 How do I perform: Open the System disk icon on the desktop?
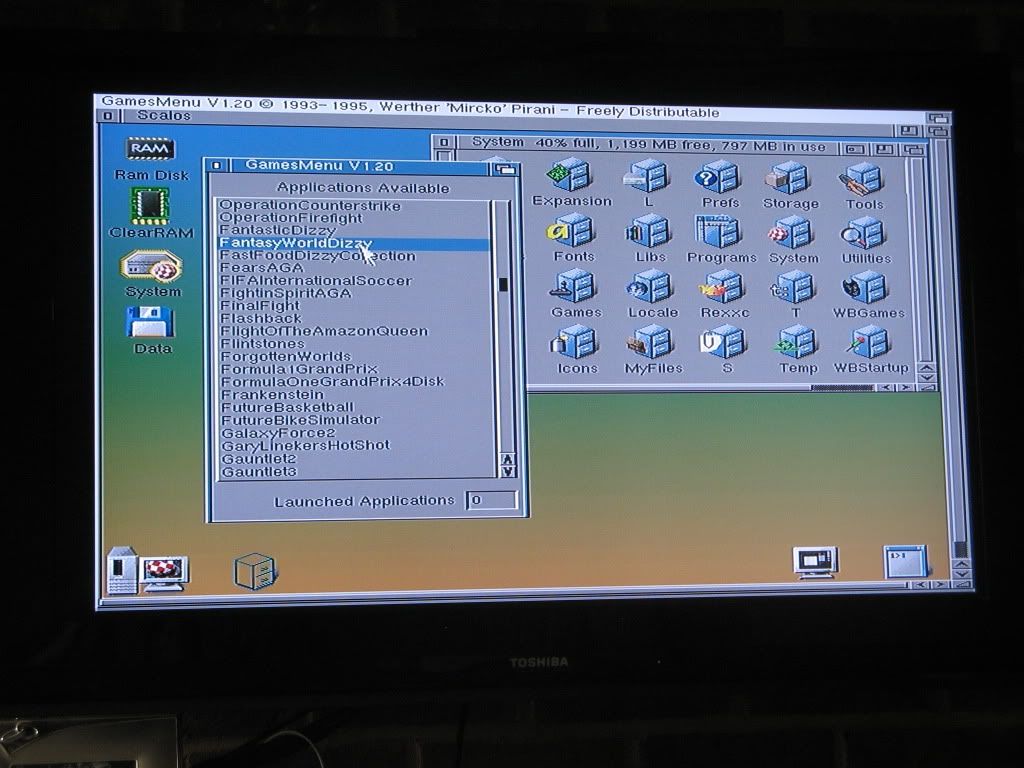click(x=152, y=266)
